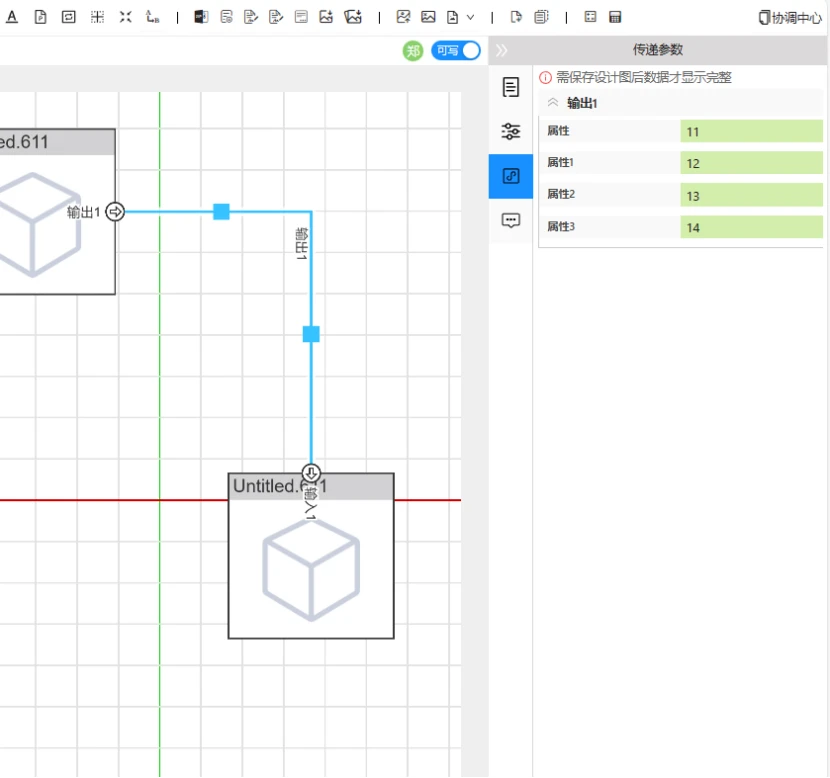830x778 pixels.
Task: Open the comments sidebar tab
Action: pyautogui.click(x=511, y=220)
